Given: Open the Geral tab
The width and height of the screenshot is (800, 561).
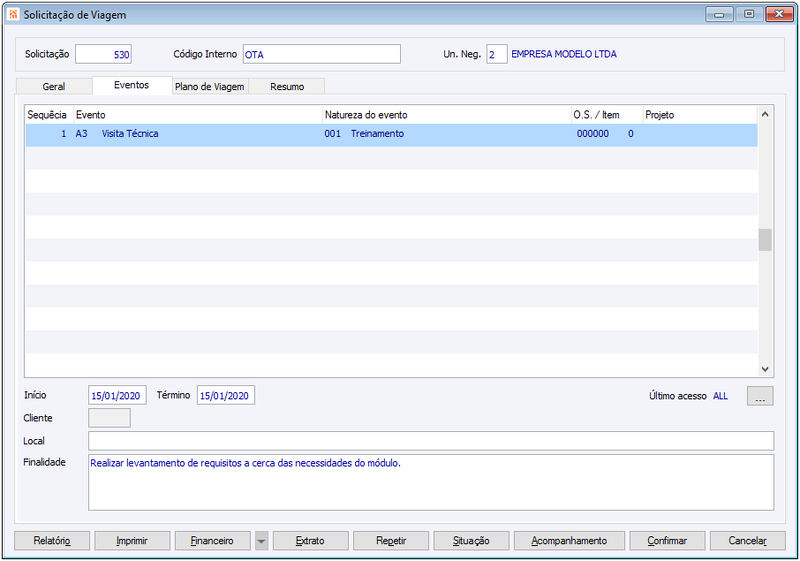Looking at the screenshot, I should 54,86.
